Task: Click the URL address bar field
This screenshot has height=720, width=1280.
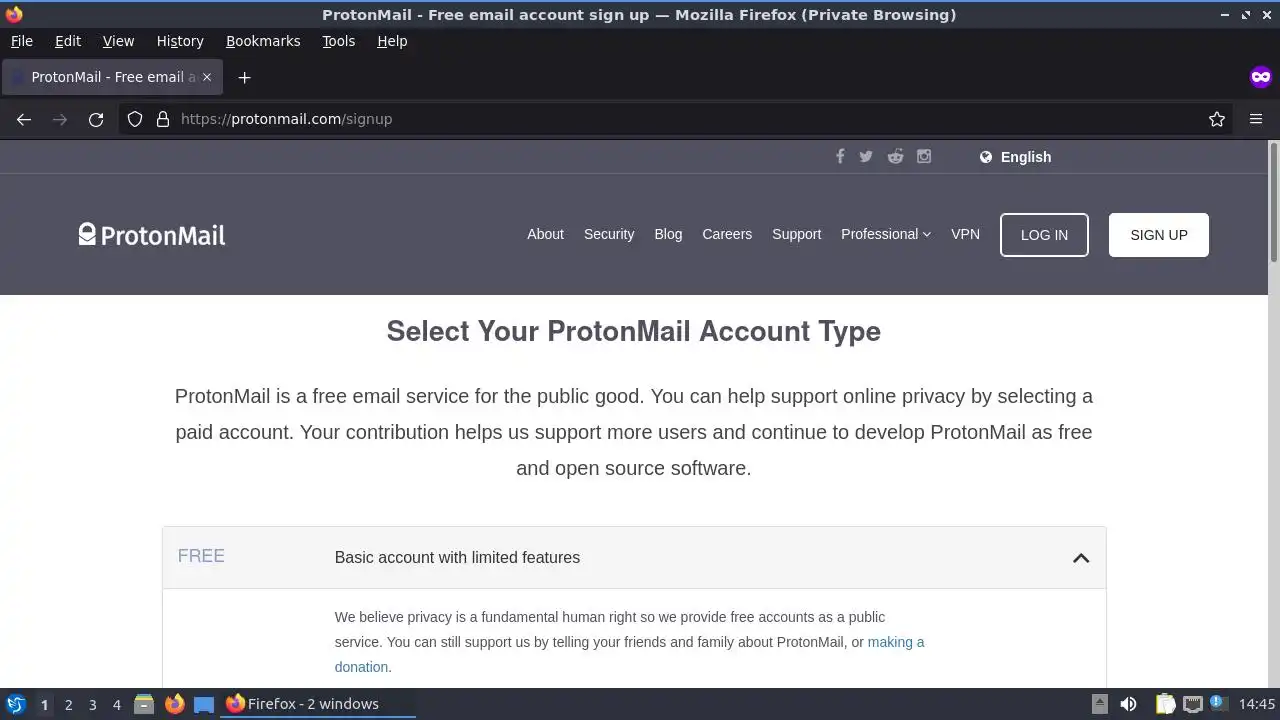Action: pos(680,119)
